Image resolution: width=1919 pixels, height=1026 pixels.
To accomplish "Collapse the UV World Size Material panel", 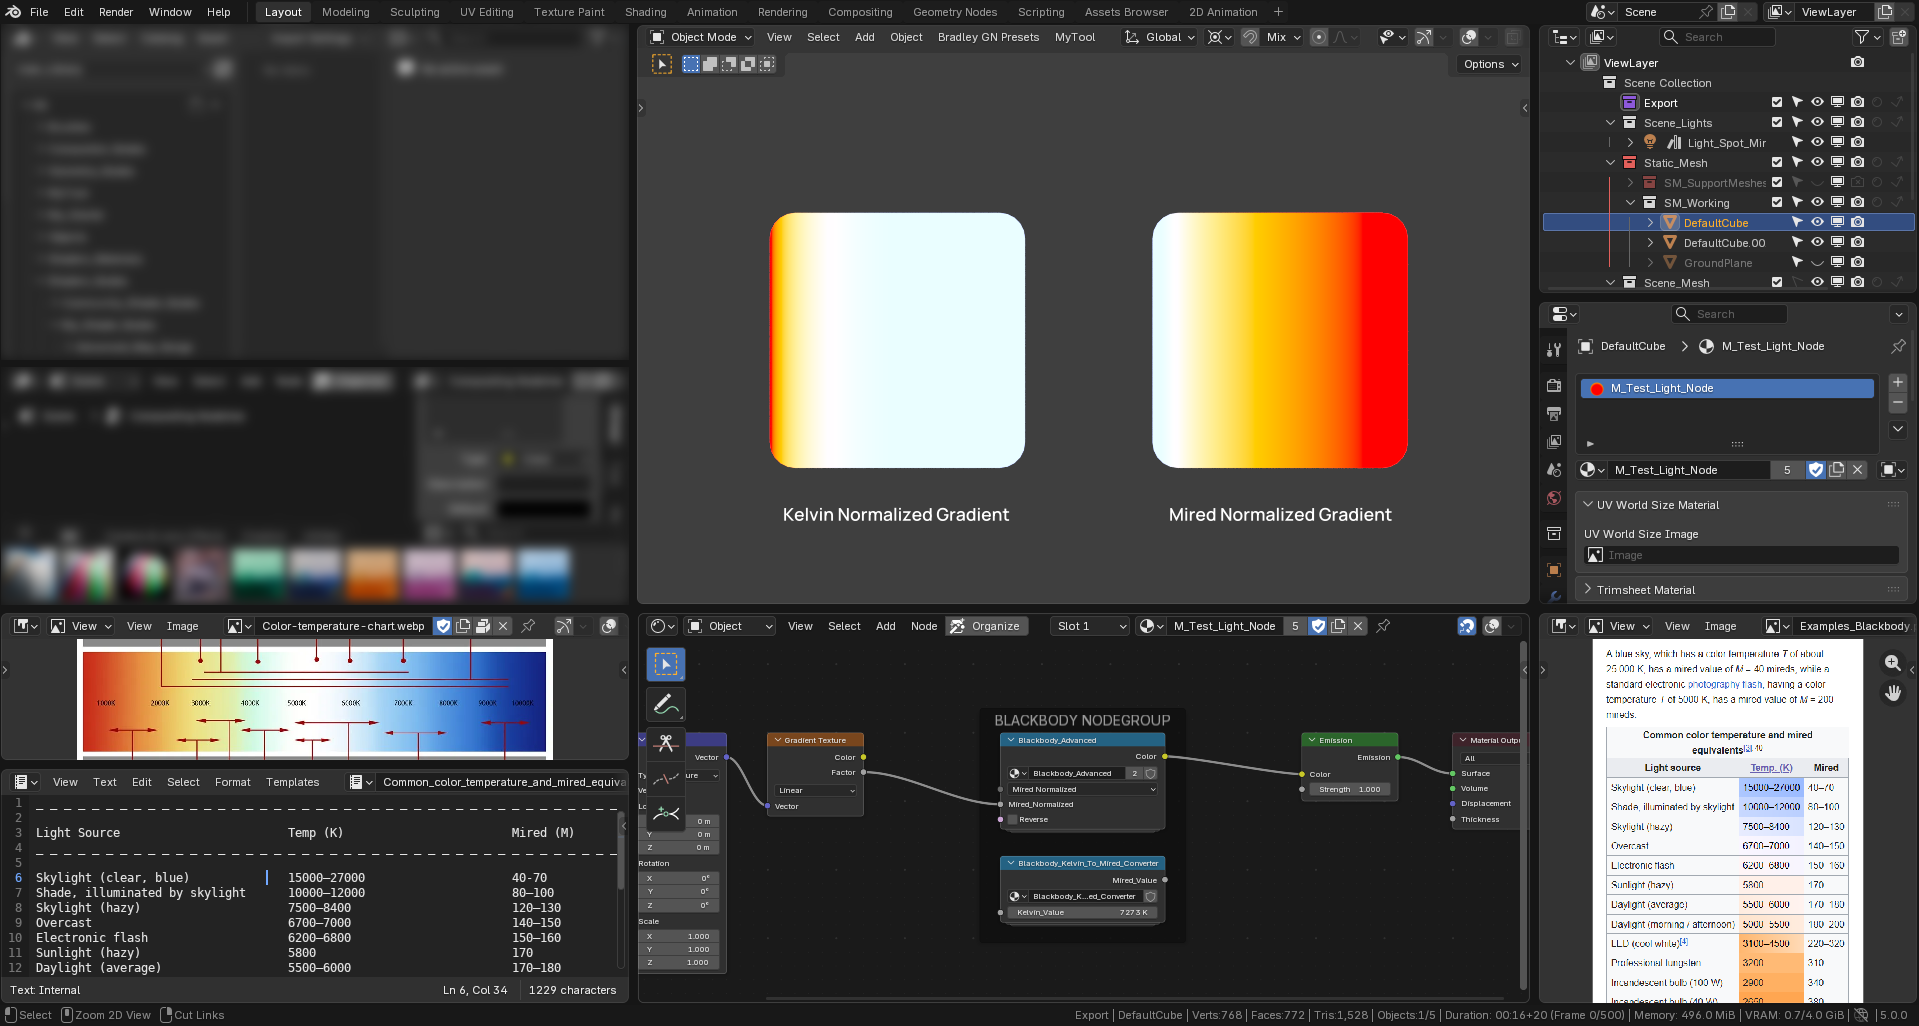I will point(1657,505).
